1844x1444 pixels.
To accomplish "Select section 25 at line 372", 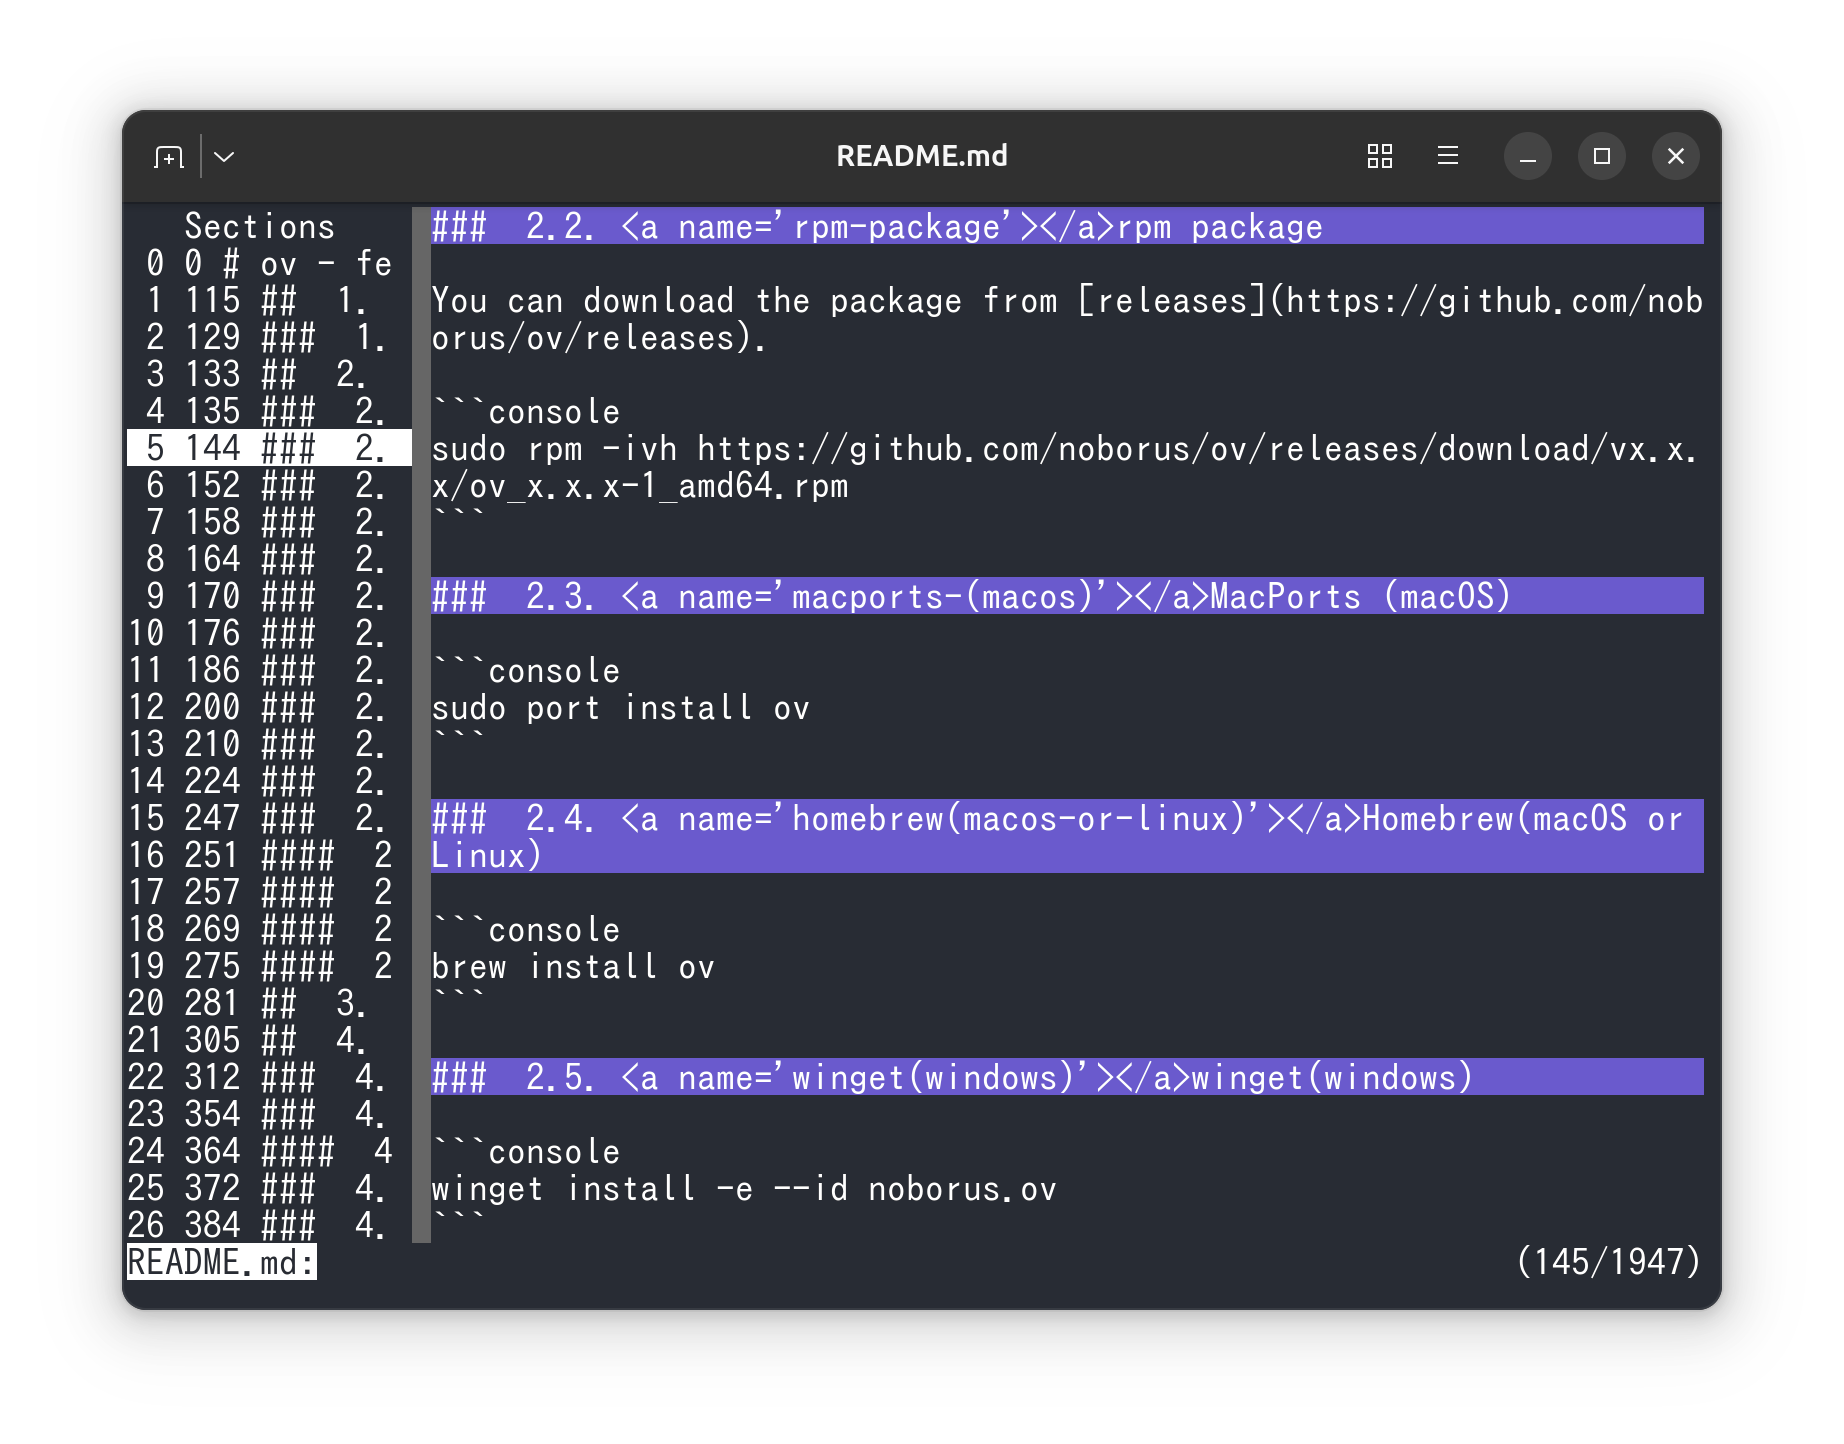I will pos(269,1188).
